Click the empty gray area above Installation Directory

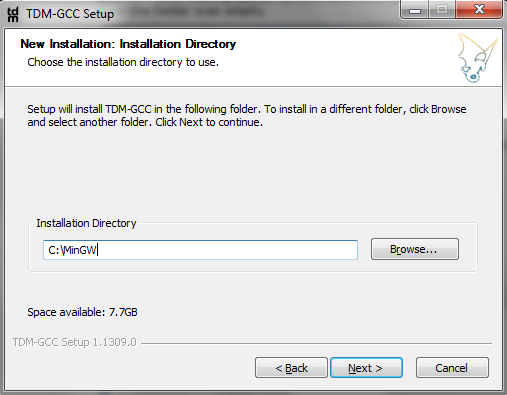(x=253, y=173)
